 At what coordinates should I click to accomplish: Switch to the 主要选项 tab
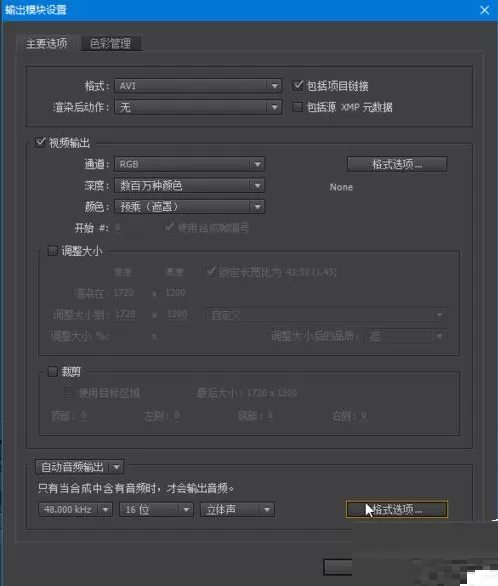[x=46, y=43]
